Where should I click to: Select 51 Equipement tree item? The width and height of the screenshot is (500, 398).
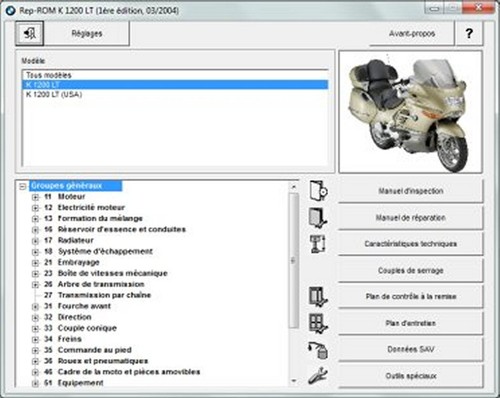pyautogui.click(x=74, y=383)
